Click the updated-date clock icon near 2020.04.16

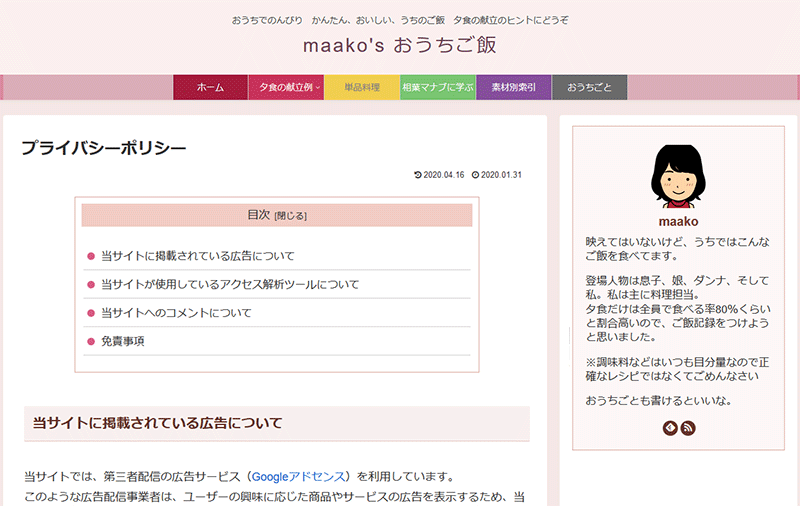pos(418,175)
